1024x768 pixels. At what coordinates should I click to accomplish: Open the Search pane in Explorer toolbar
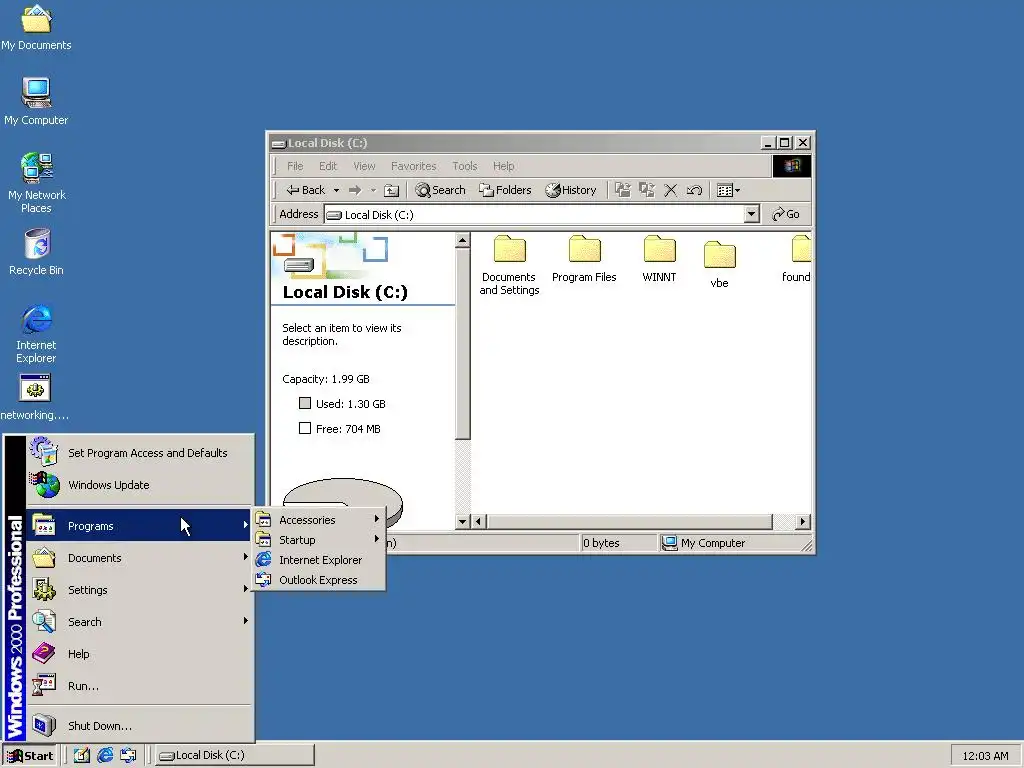point(441,190)
